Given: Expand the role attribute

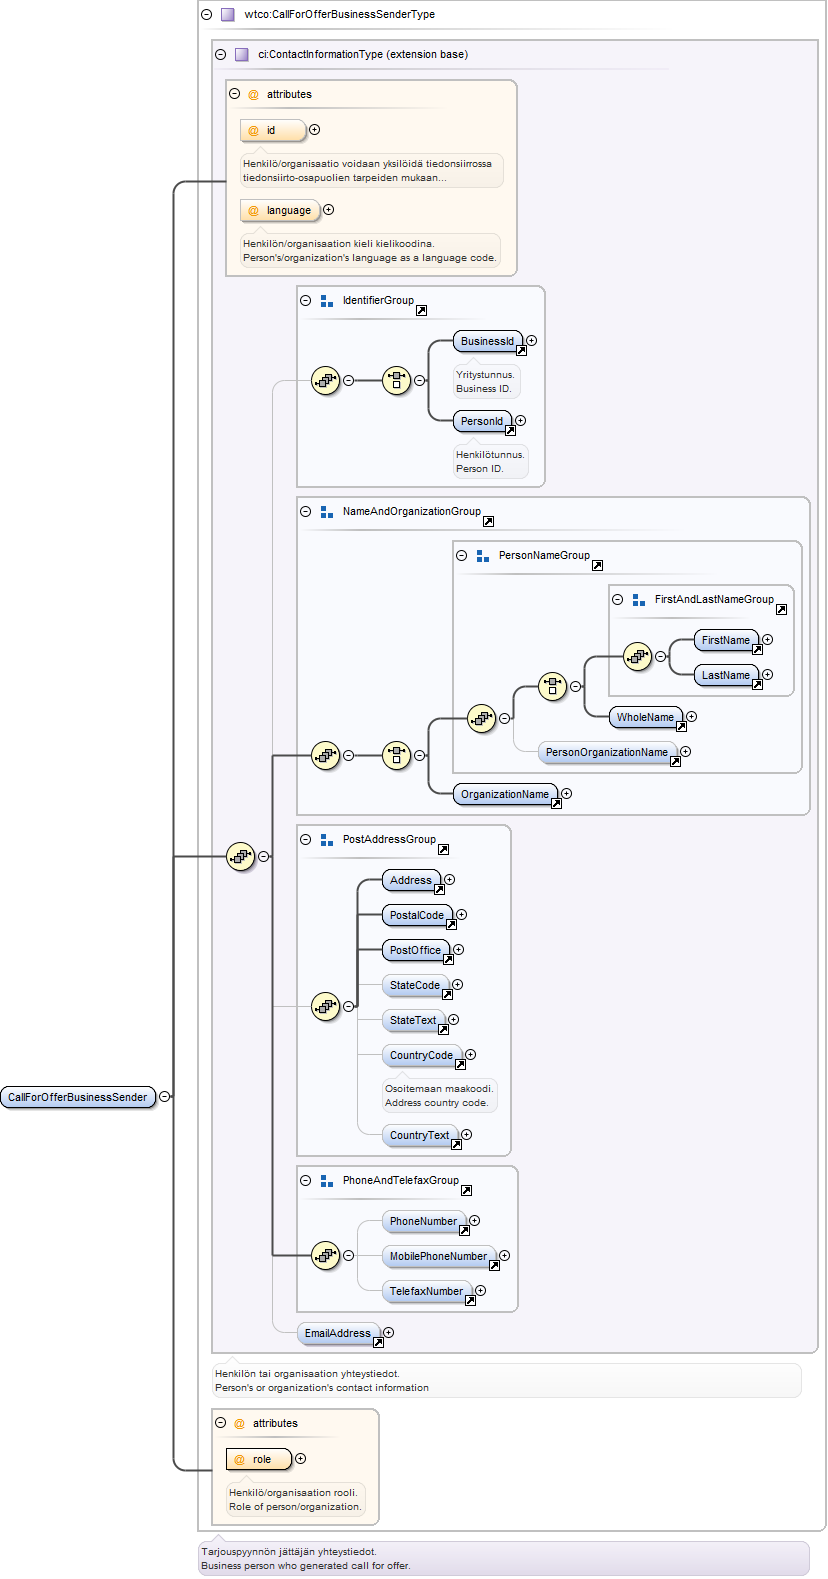Looking at the screenshot, I should click(301, 1459).
